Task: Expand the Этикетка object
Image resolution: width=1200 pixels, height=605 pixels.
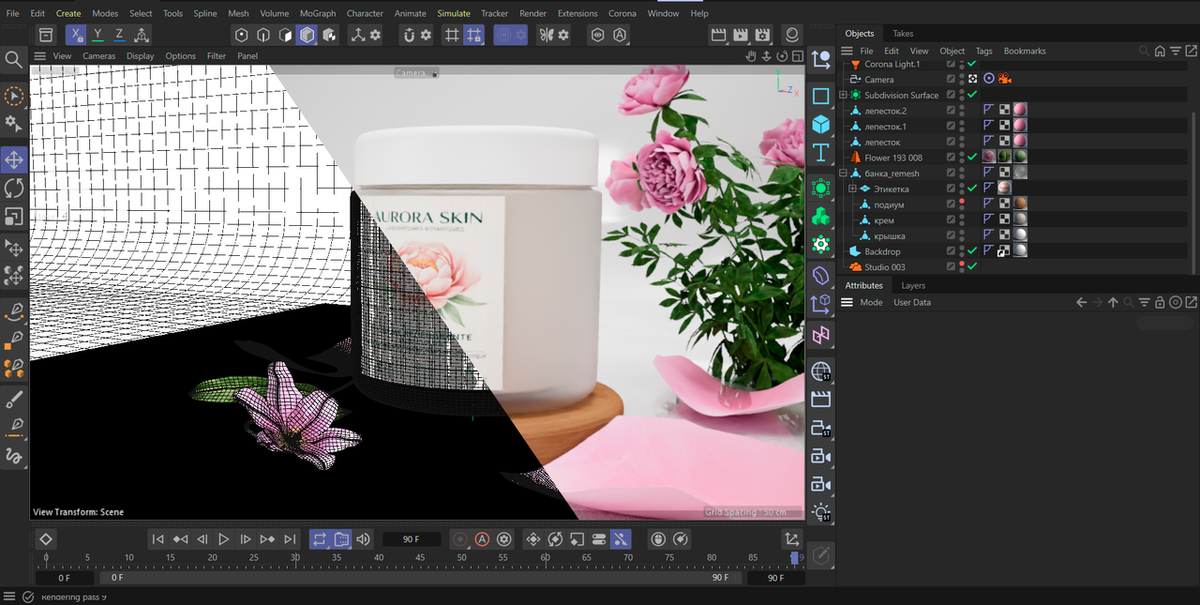Action: 852,189
